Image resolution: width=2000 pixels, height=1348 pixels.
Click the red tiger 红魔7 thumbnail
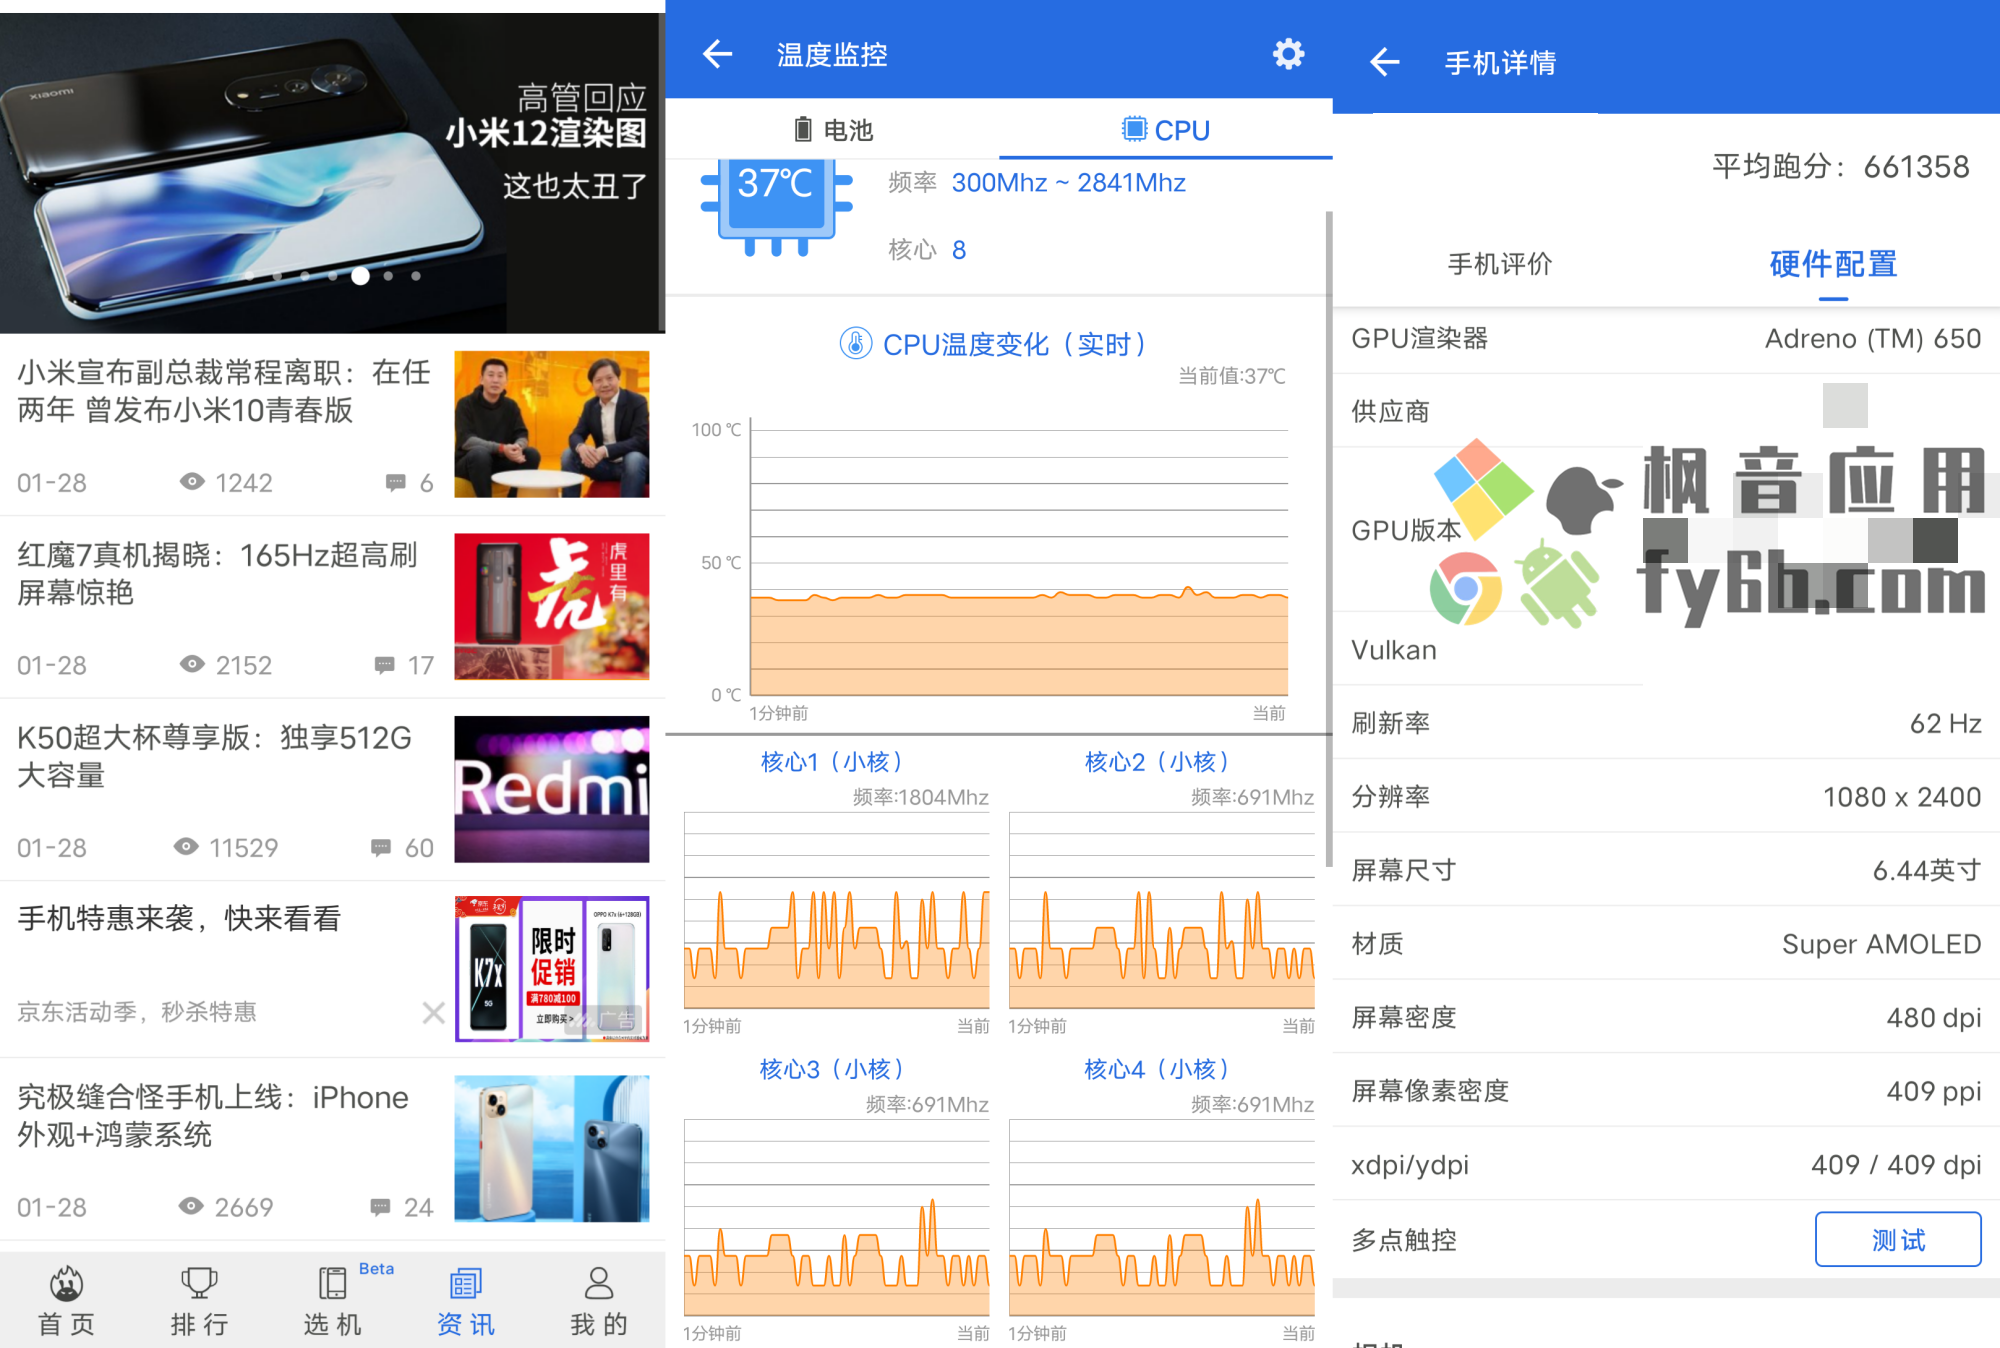point(551,606)
